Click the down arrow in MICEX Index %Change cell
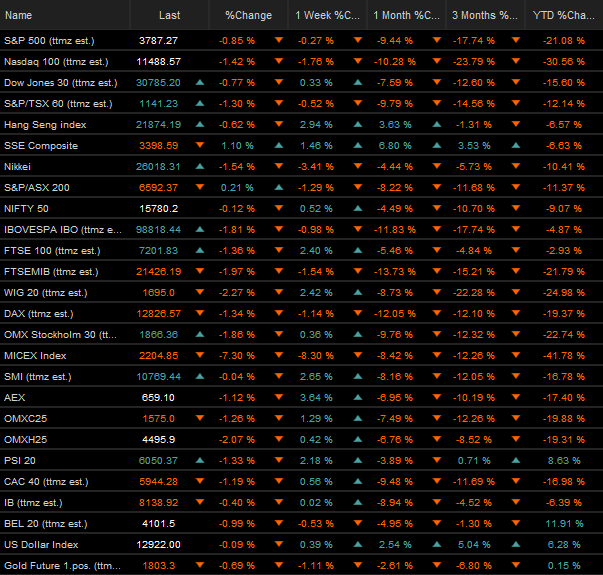Screen dimensions: 603x575 (277, 355)
